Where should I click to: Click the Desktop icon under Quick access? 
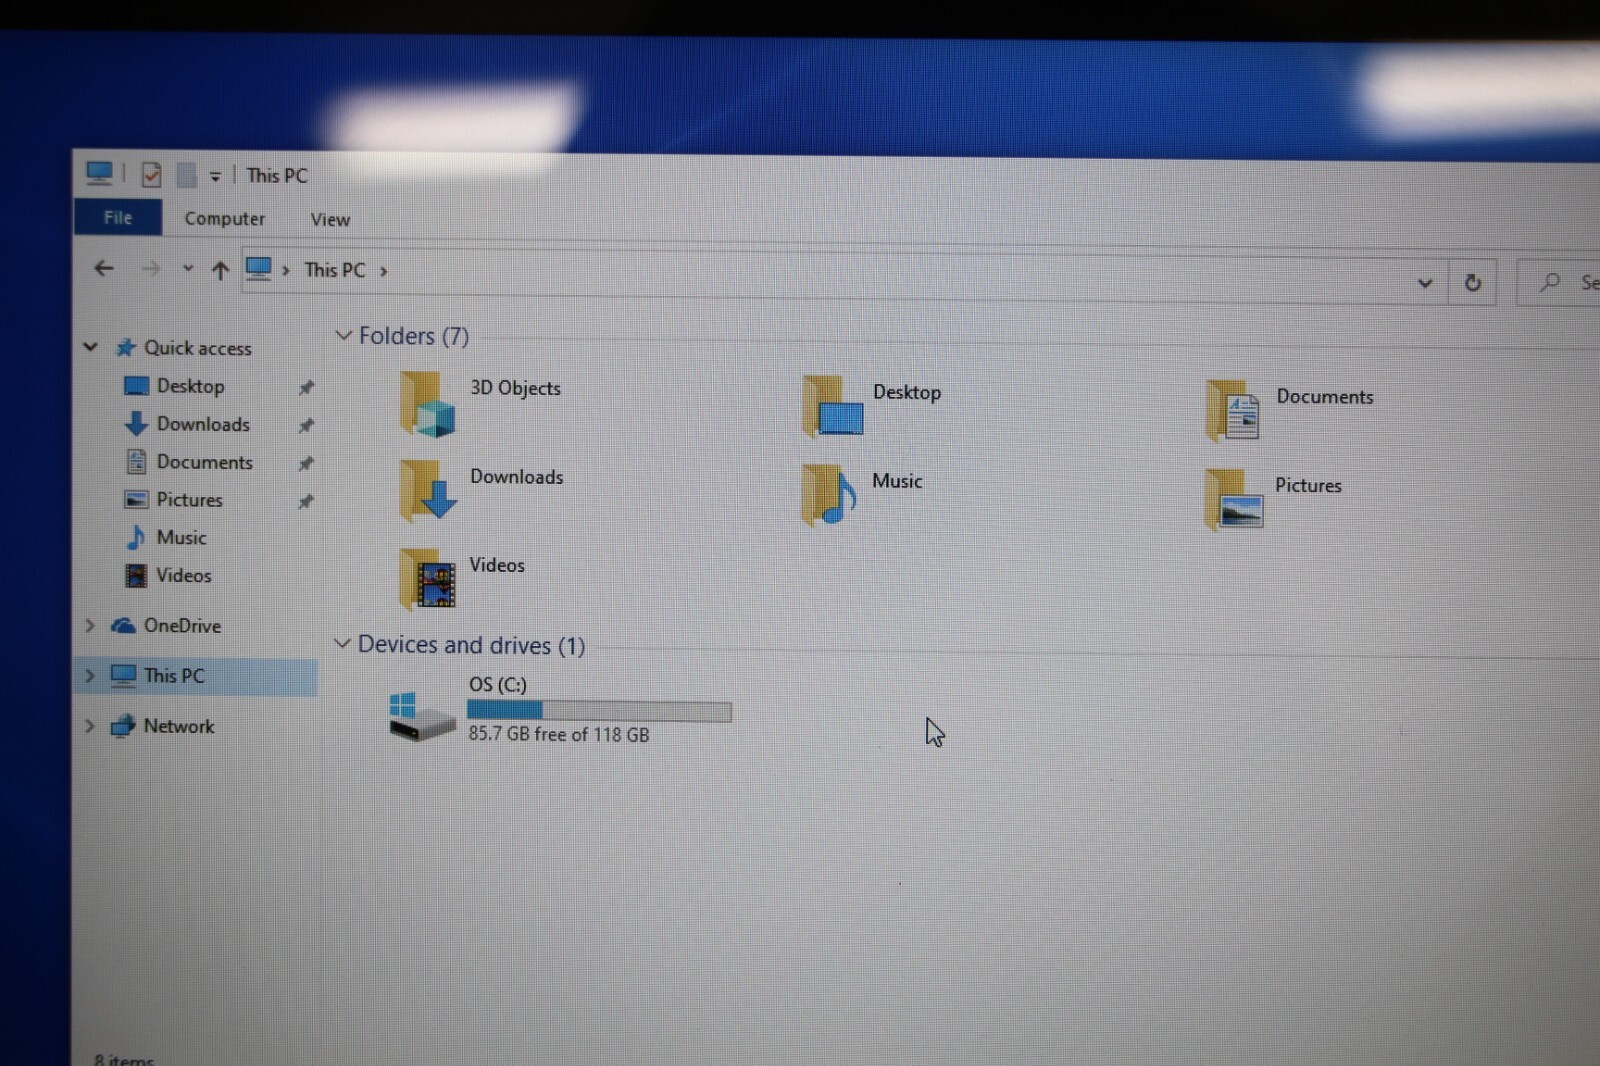tap(136, 386)
